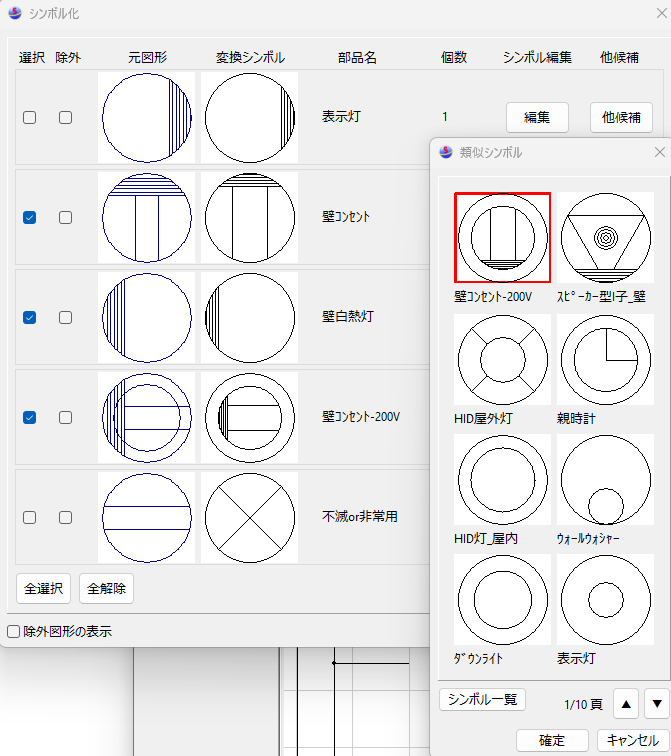Select the スピーカー型I子_壁 symbol thumbnail
The width and height of the screenshot is (671, 756).
point(606,238)
